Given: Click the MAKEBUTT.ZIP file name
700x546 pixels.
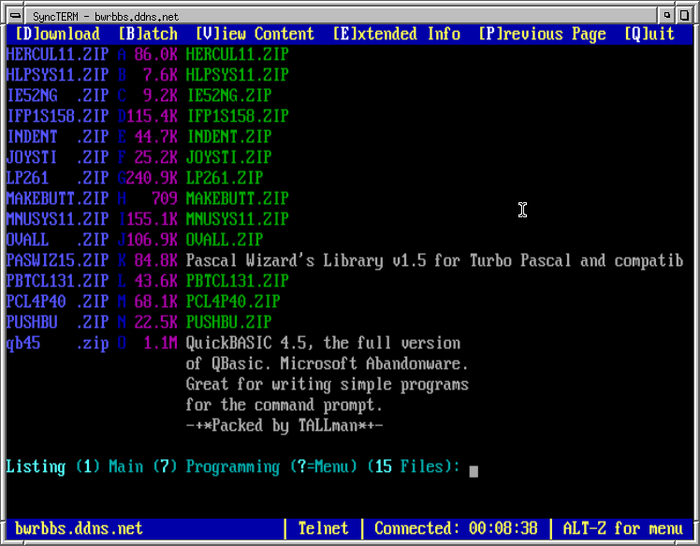Looking at the screenshot, I should coord(58,198).
